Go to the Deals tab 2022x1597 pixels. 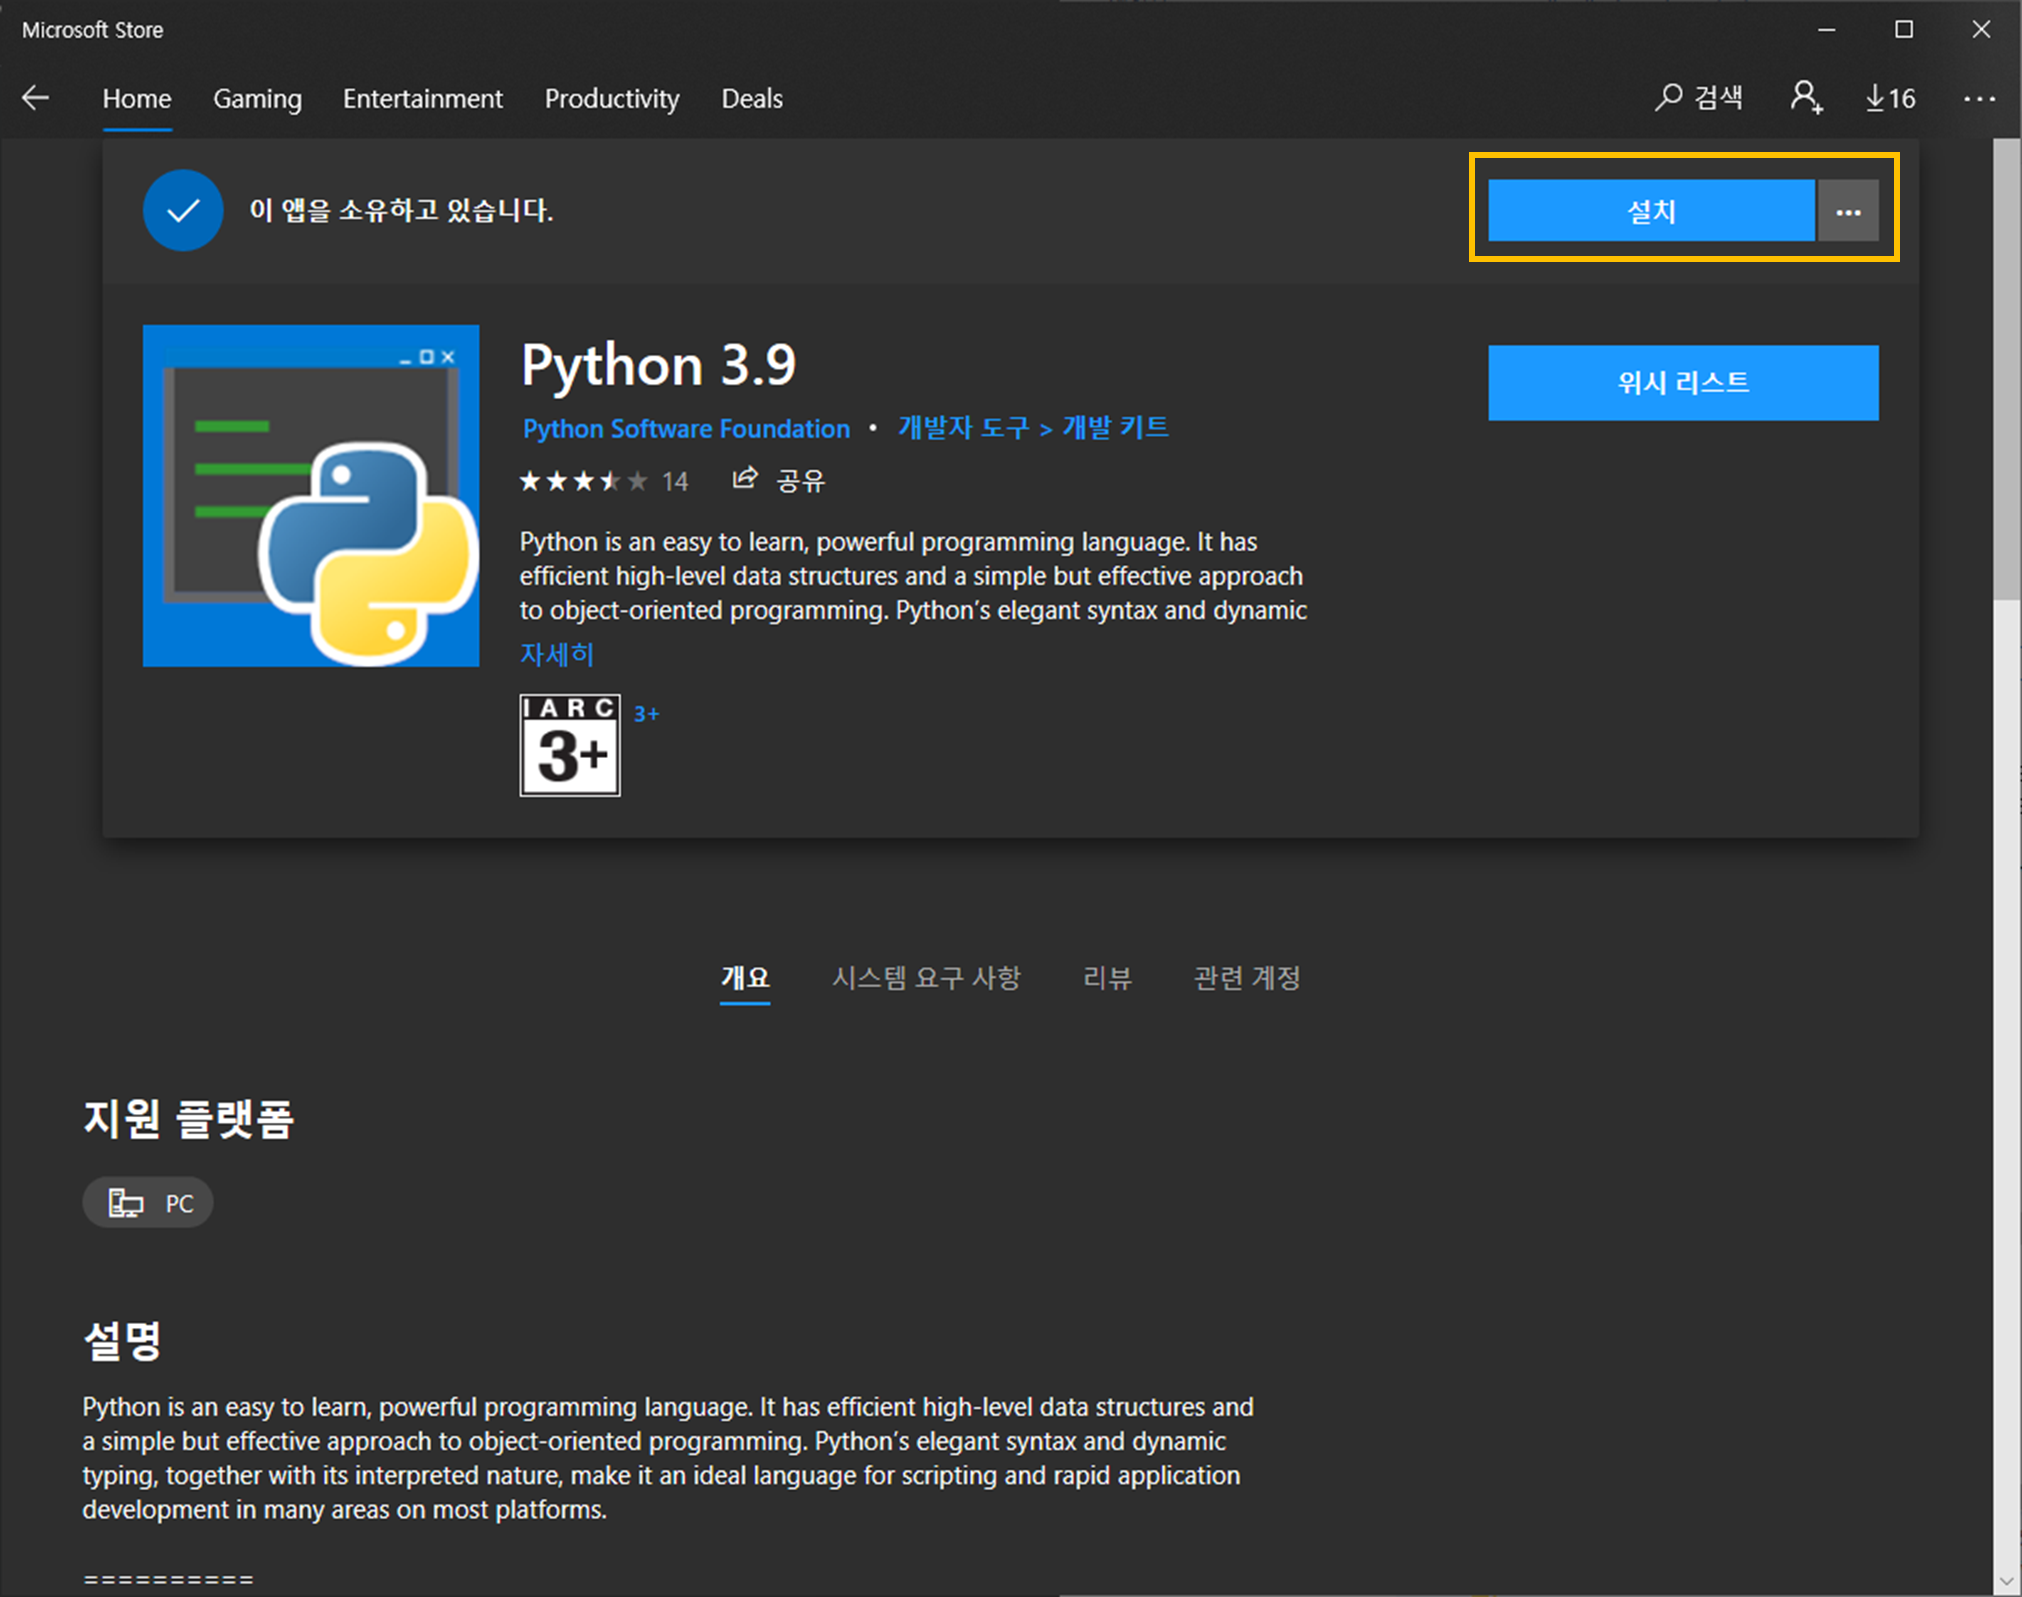pyautogui.click(x=752, y=98)
